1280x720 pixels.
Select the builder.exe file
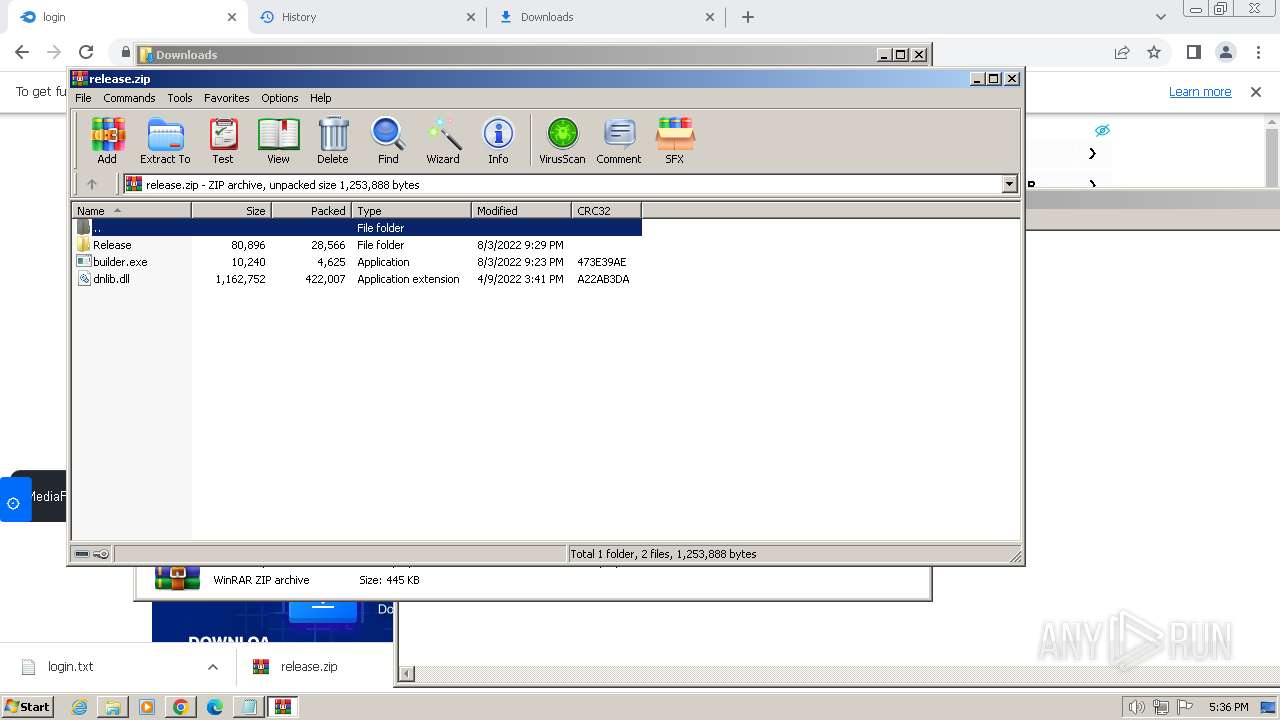tap(357, 262)
